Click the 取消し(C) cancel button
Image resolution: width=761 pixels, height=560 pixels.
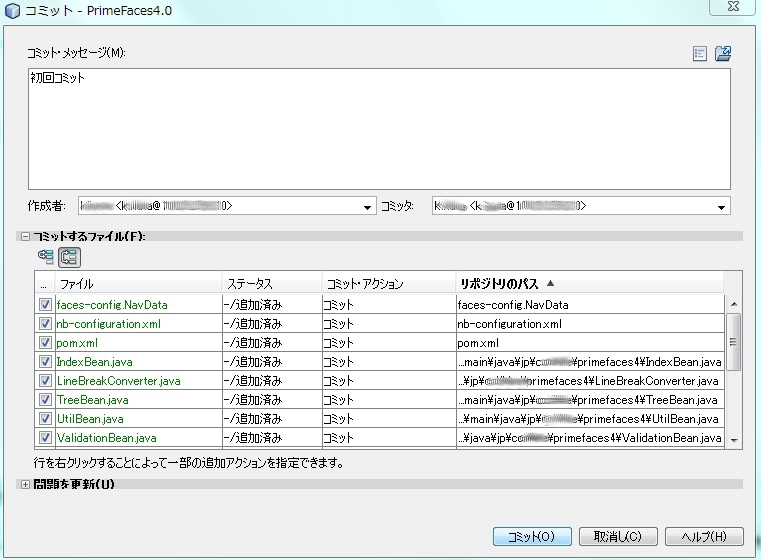[618, 536]
